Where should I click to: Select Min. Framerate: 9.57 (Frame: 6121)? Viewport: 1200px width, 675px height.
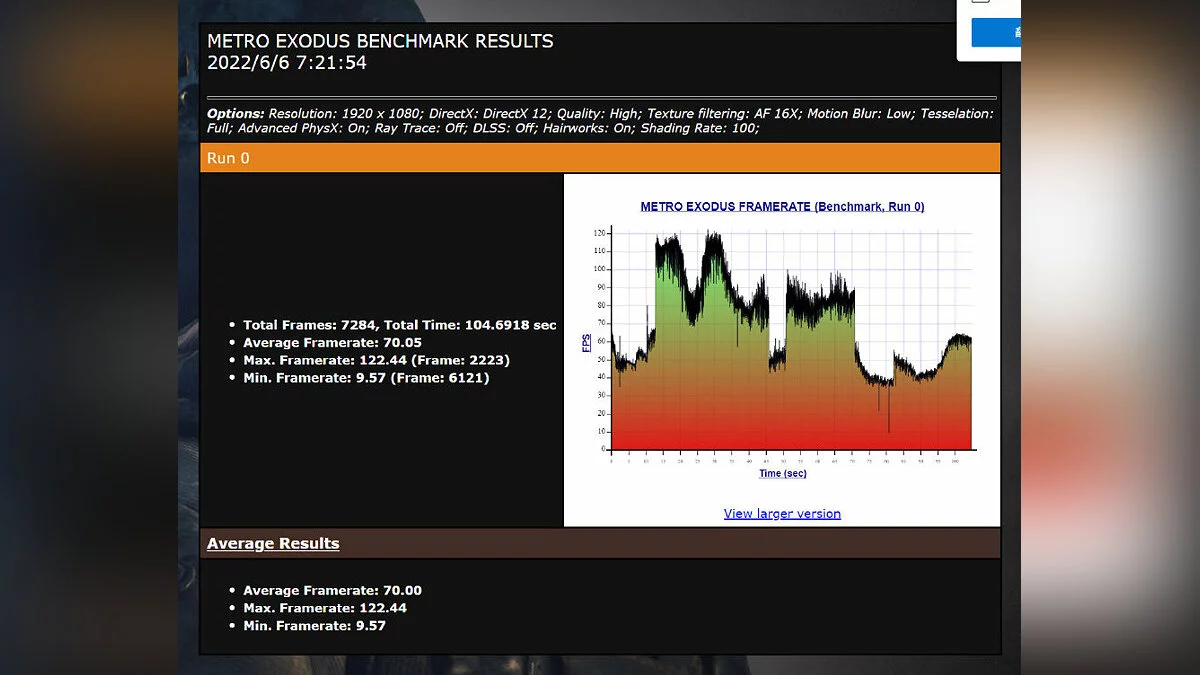pos(366,378)
